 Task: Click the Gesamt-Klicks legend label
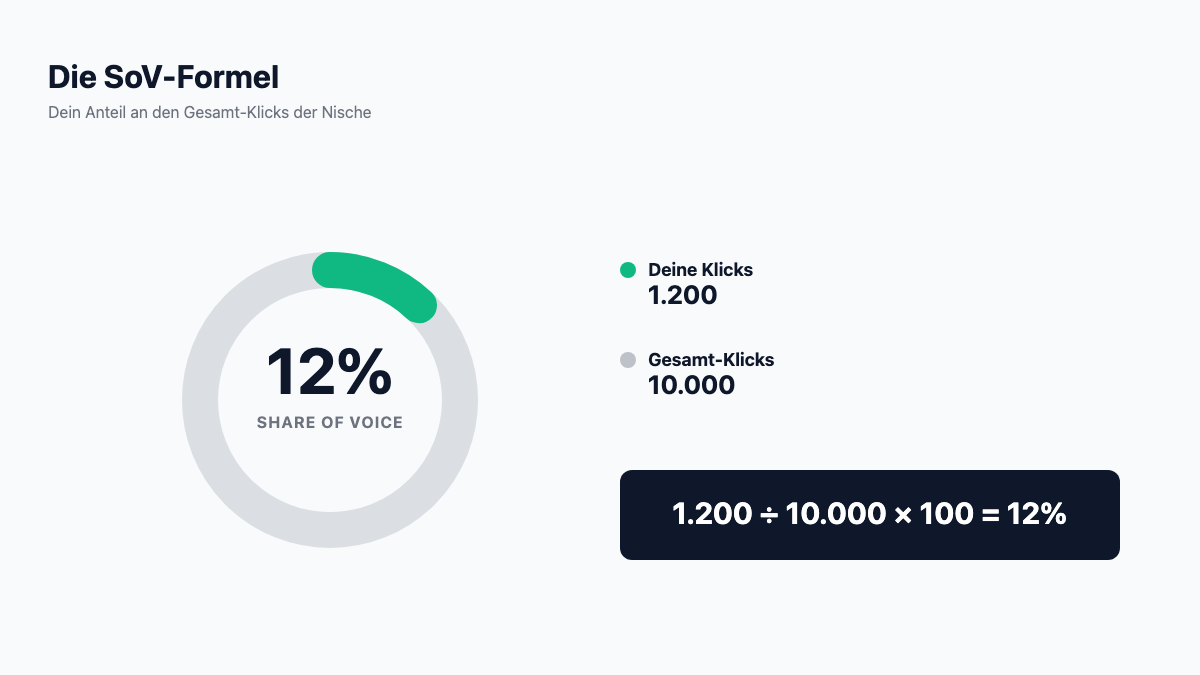711,360
